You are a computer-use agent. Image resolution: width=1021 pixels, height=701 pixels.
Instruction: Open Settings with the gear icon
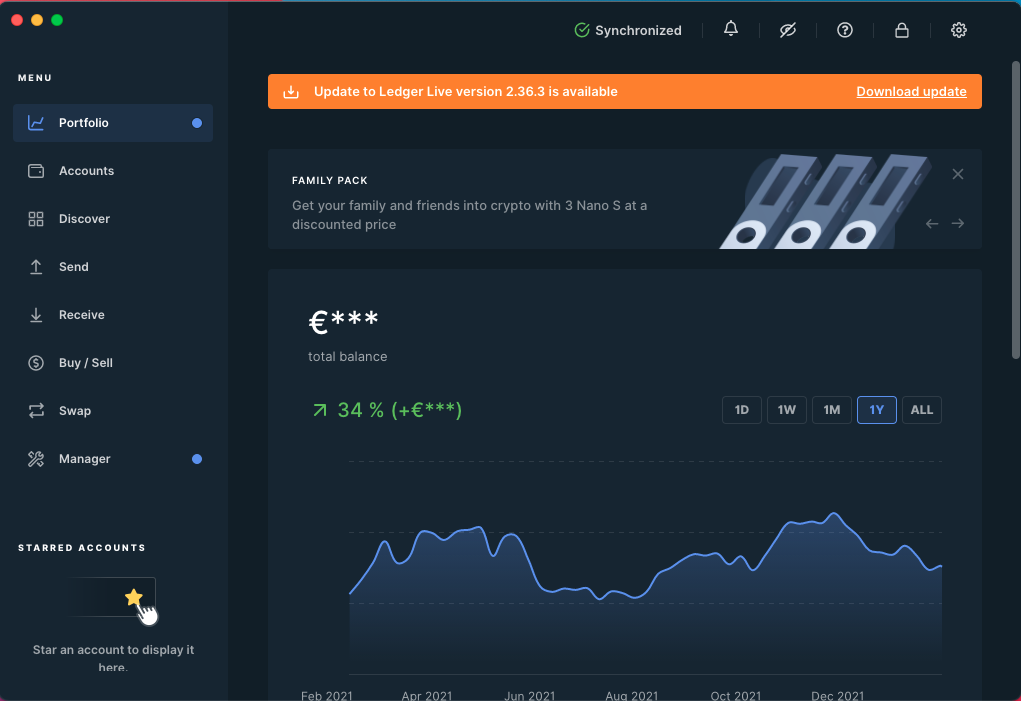(x=958, y=30)
